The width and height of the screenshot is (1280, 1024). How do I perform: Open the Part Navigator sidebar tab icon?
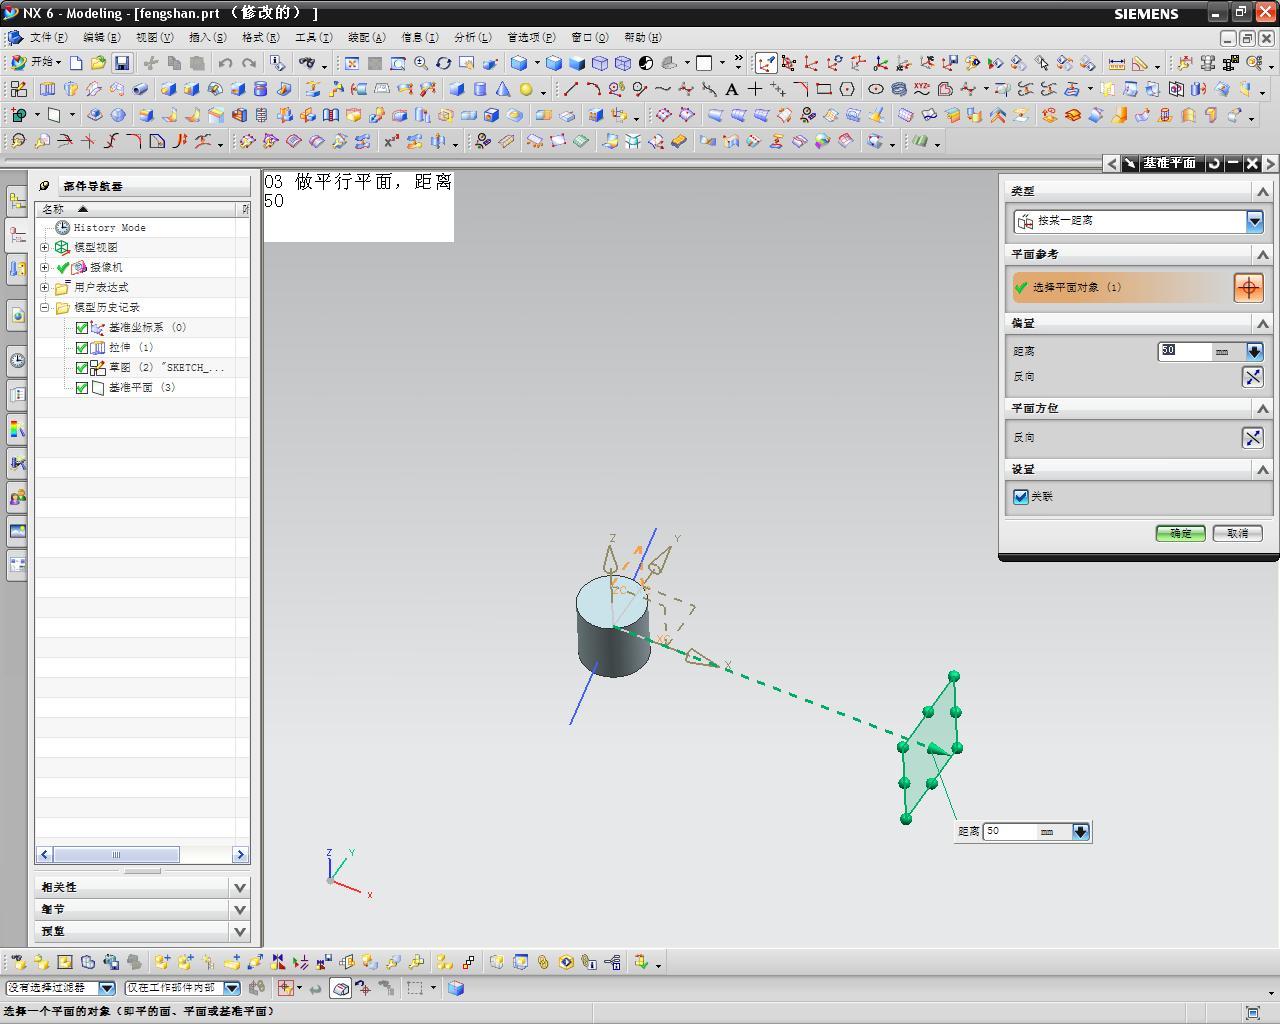17,236
